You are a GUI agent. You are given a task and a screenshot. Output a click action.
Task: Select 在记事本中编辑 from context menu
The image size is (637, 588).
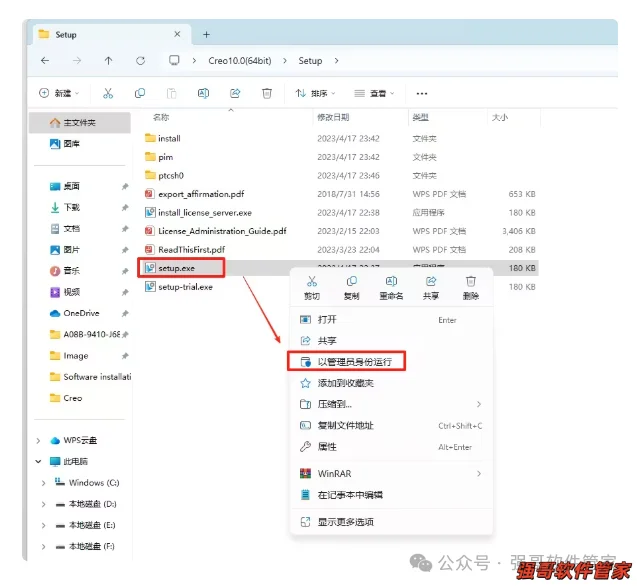391,495
